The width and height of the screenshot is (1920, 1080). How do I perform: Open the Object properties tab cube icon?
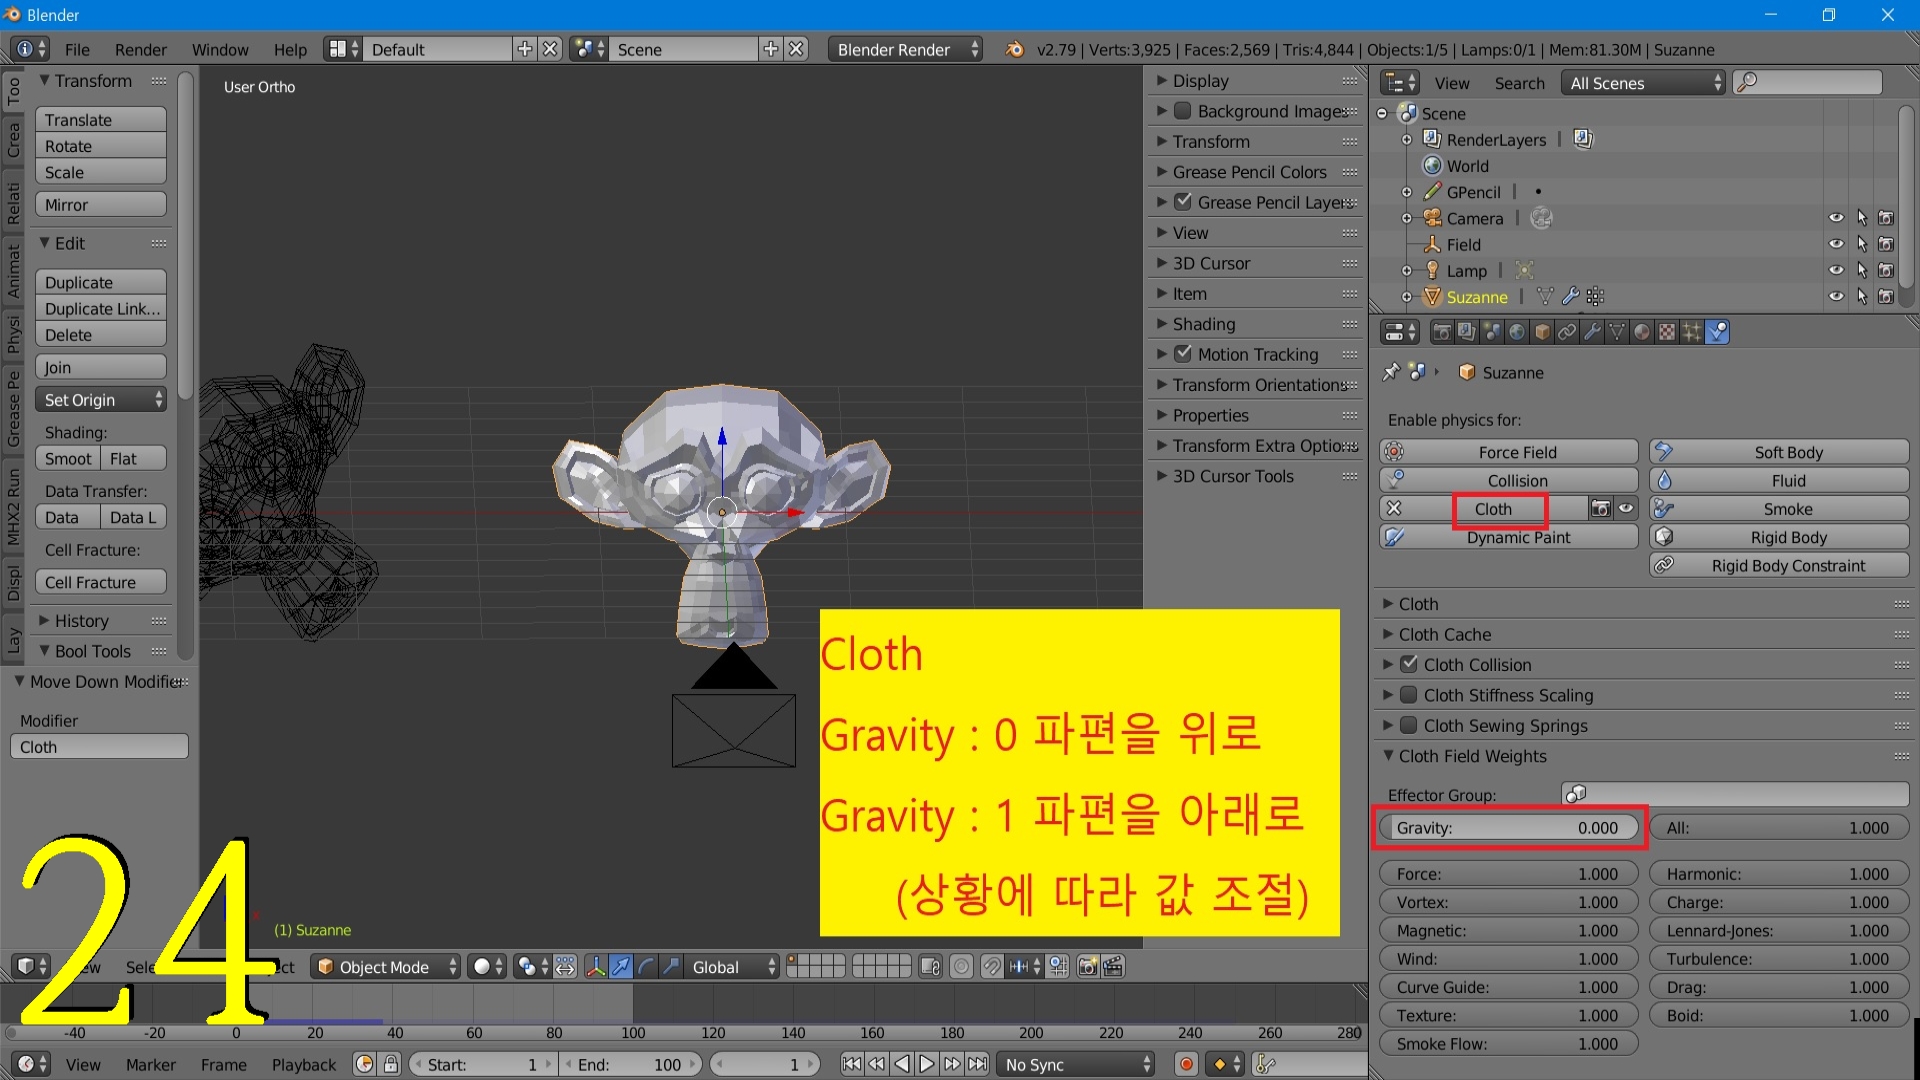[x=1542, y=332]
